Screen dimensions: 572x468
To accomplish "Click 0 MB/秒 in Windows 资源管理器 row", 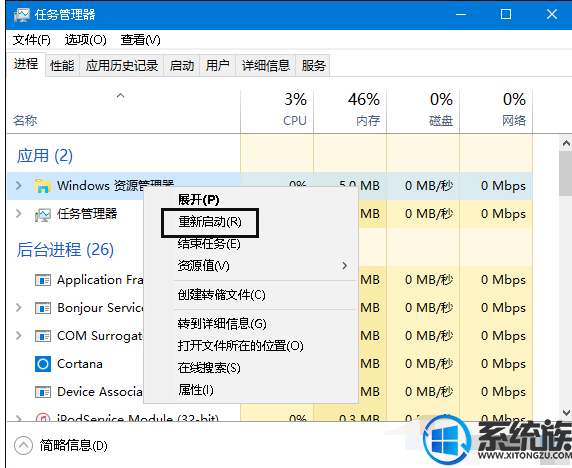I will pyautogui.click(x=429, y=186).
